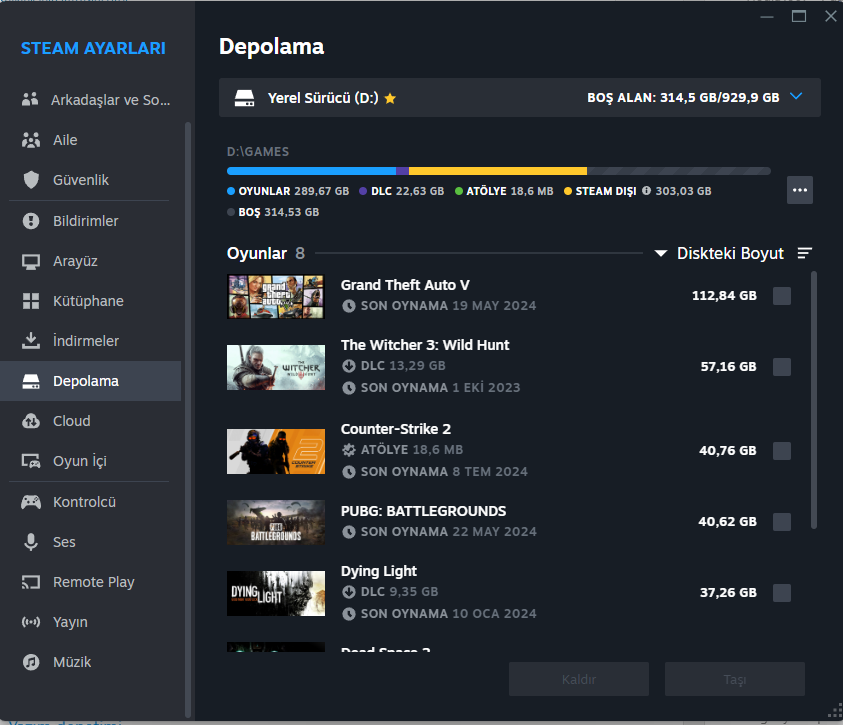The image size is (843, 725).
Task: Switch to Güvenlik settings
Action: pyautogui.click(x=90, y=180)
